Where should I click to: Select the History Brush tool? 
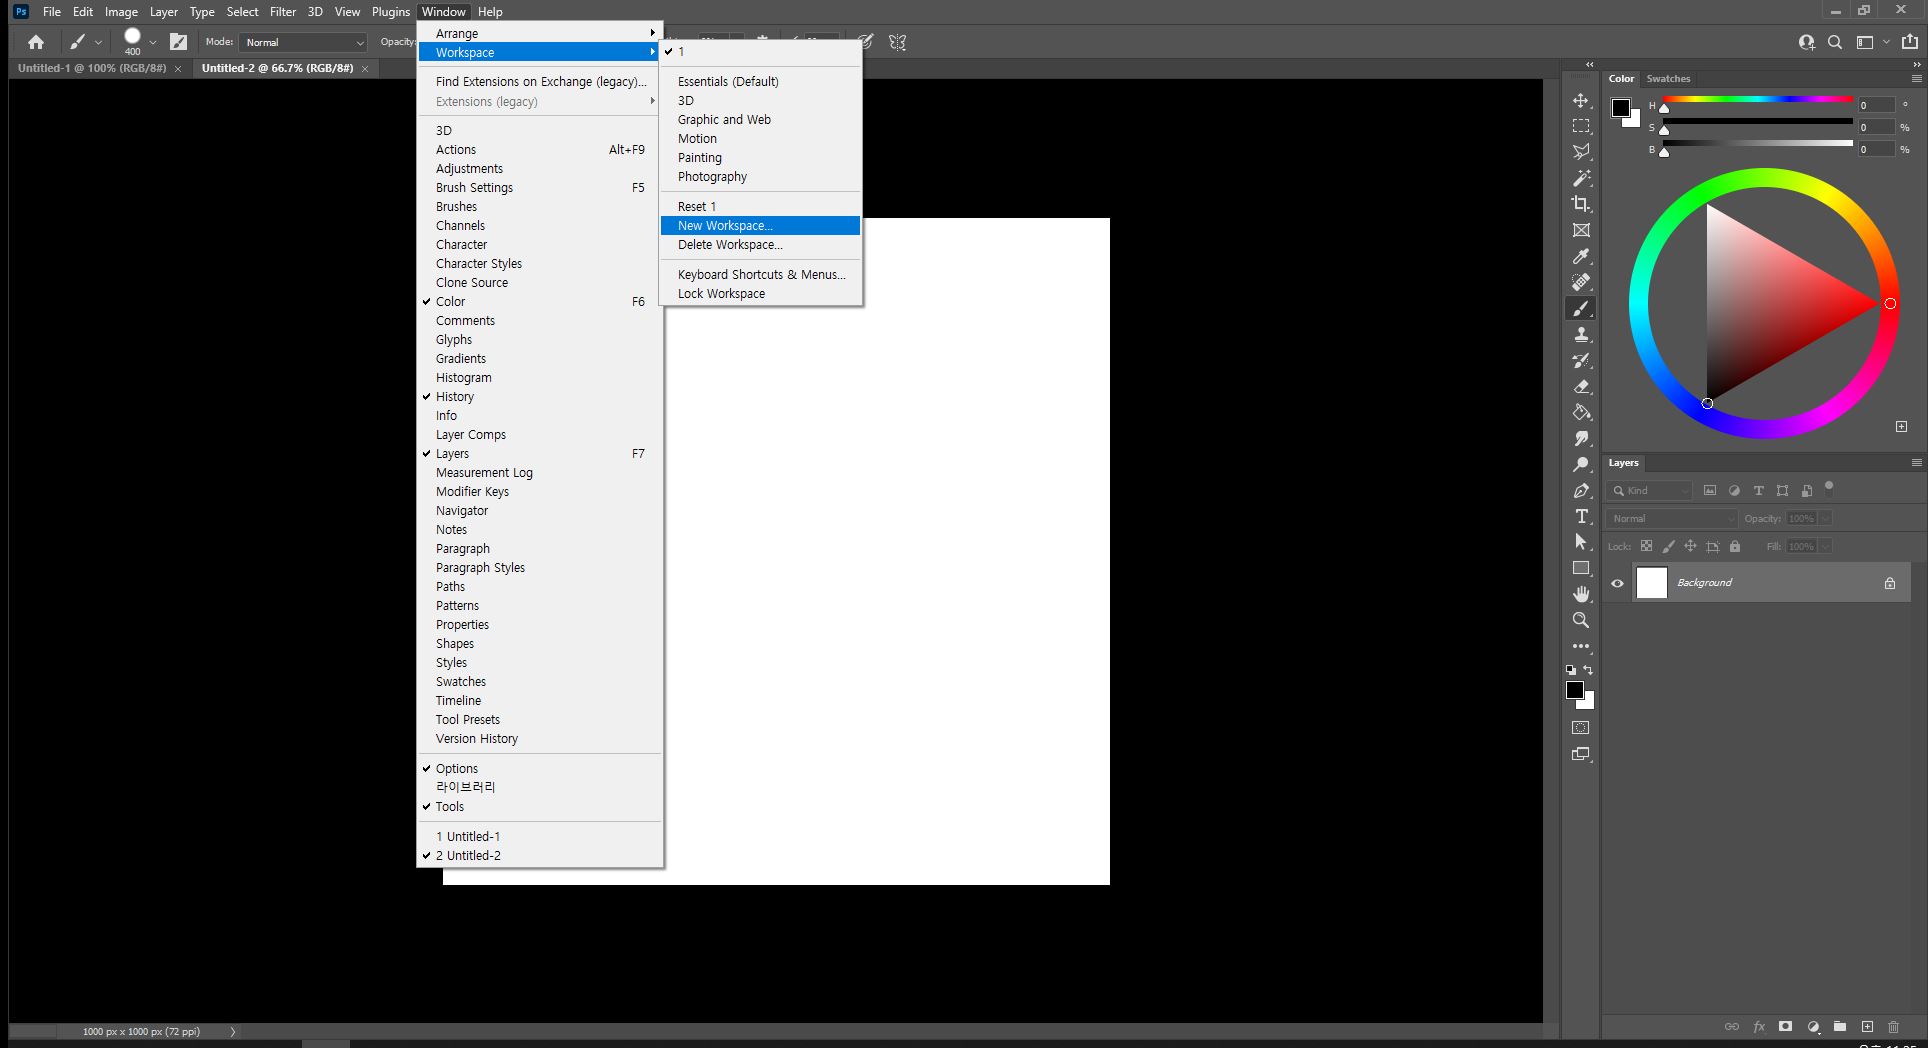coord(1581,360)
